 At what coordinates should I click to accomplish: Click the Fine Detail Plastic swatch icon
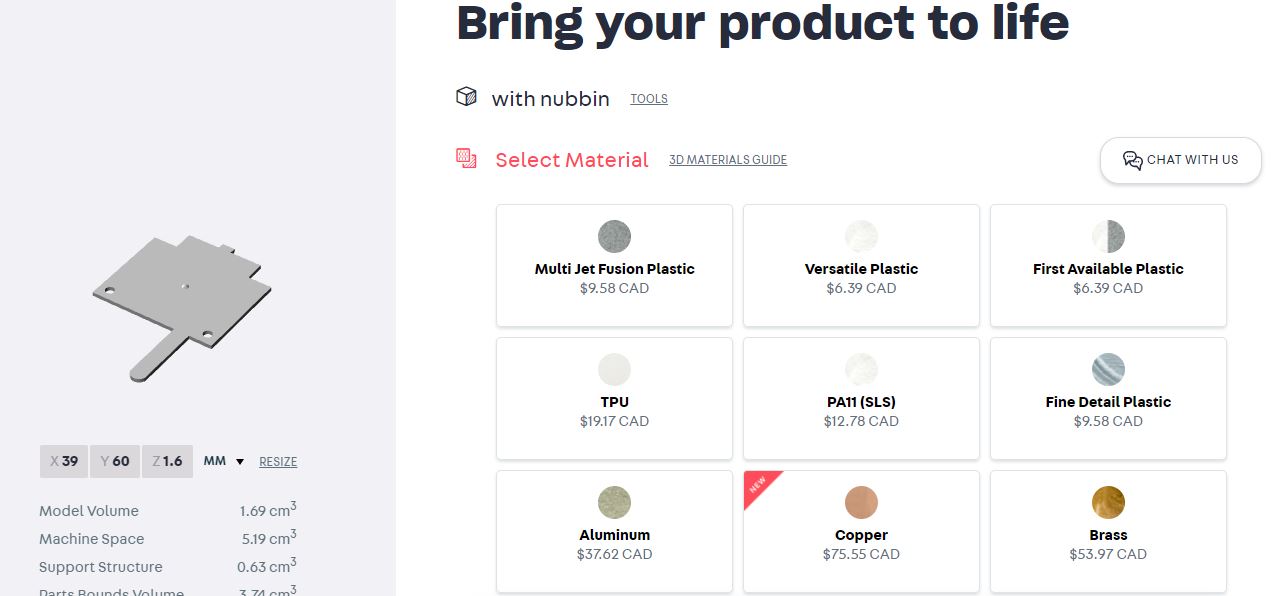[1108, 370]
